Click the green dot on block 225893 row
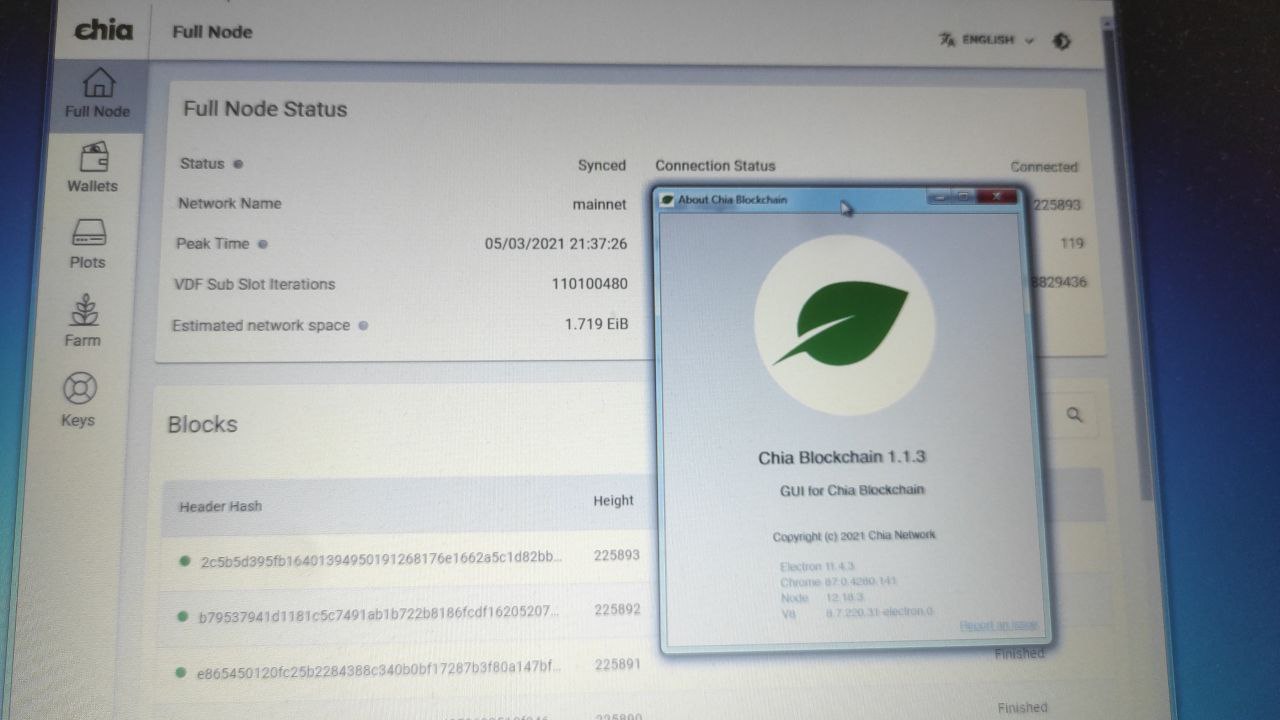Image resolution: width=1280 pixels, height=720 pixels. [184, 561]
